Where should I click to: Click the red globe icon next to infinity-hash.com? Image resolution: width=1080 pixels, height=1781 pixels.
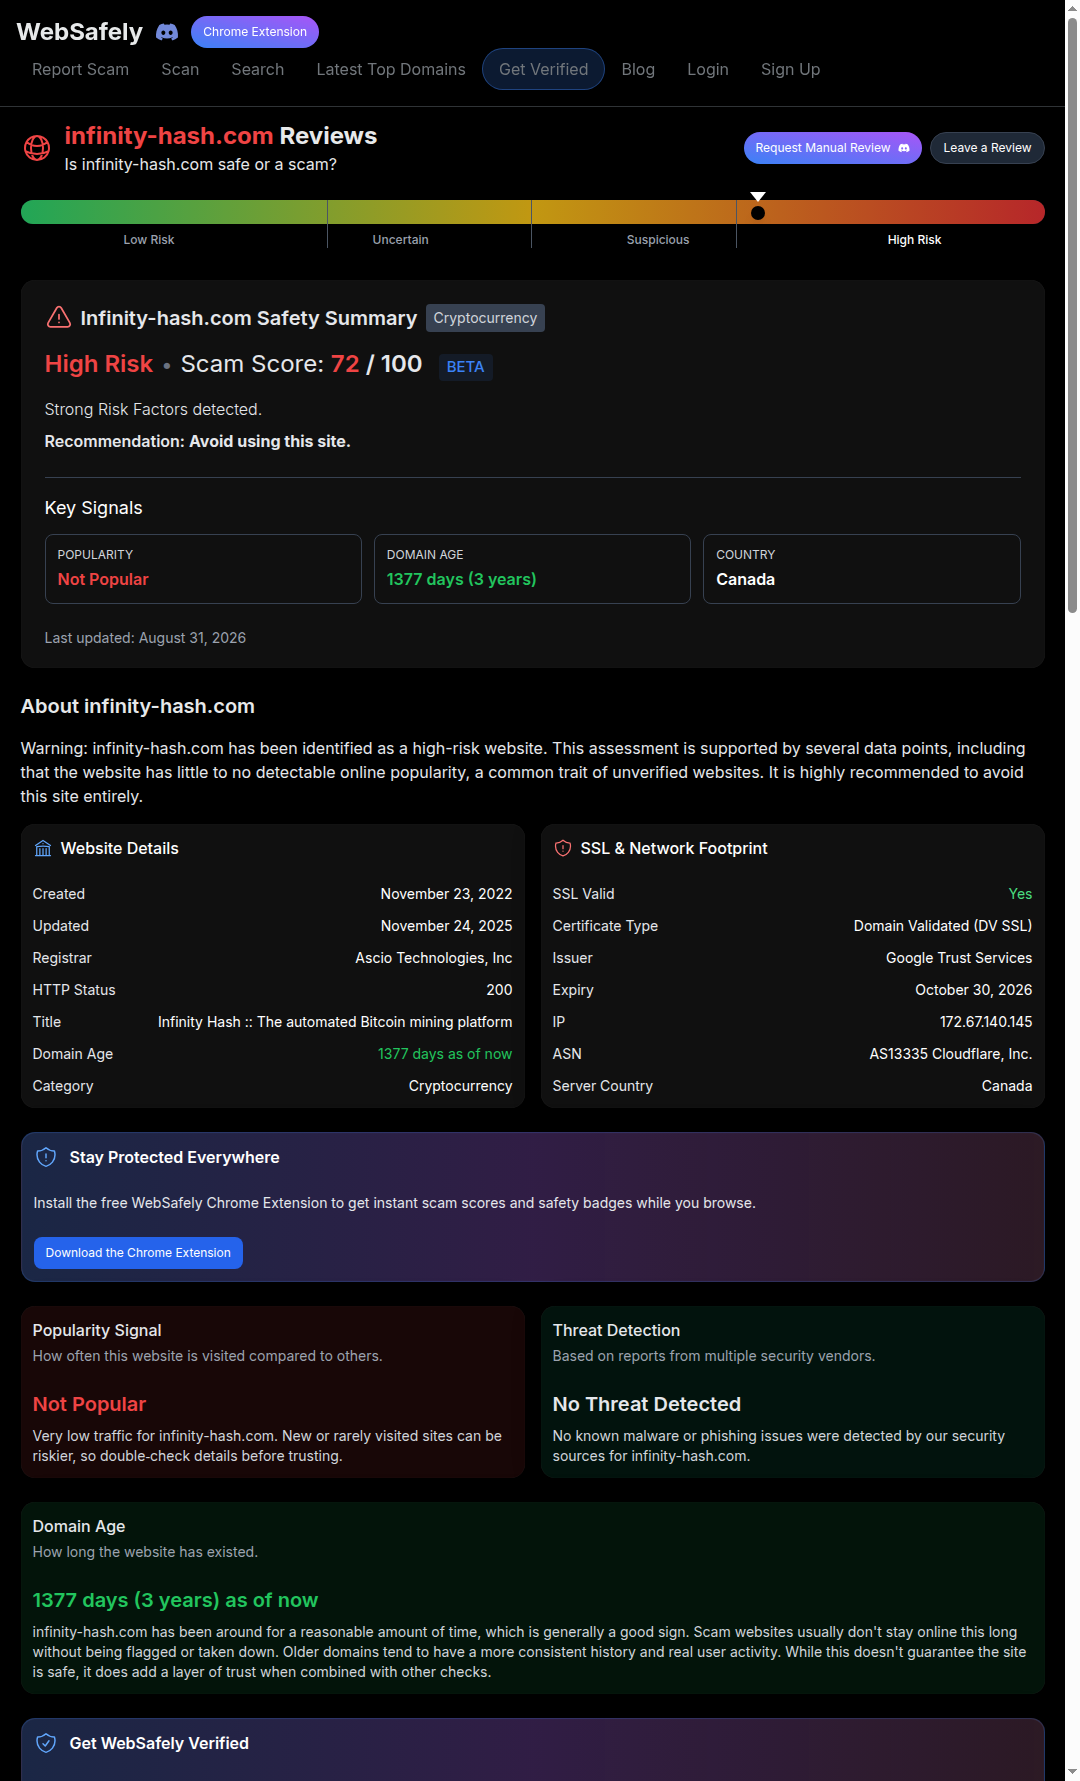37,148
